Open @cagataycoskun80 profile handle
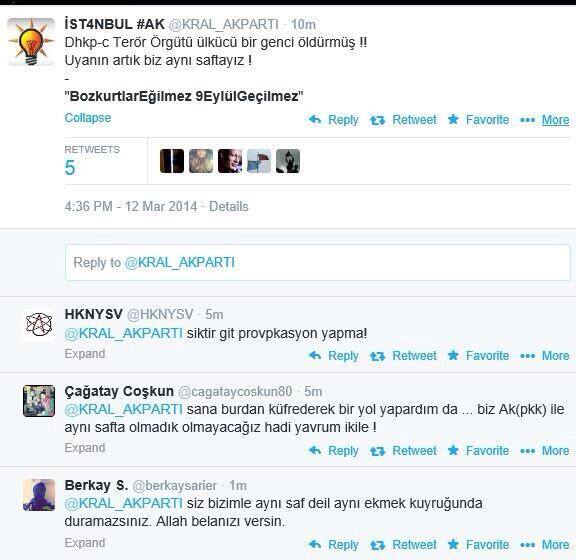Image resolution: width=576 pixels, height=560 pixels. (235, 392)
